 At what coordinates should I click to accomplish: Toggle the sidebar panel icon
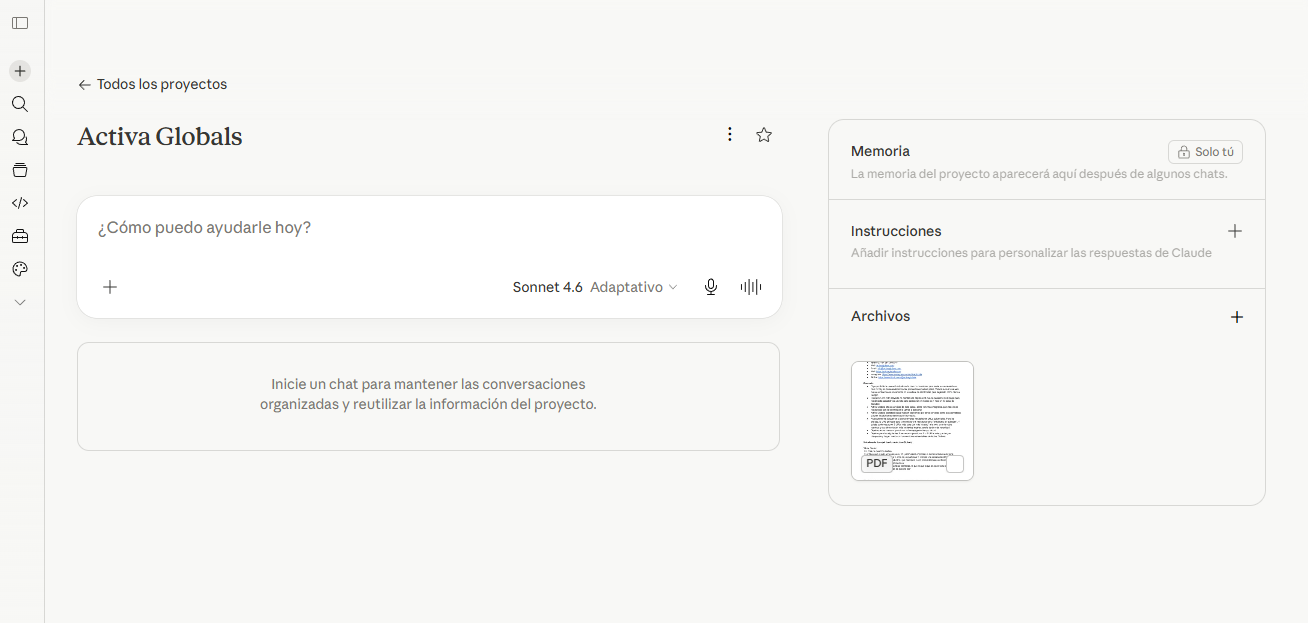(x=20, y=23)
